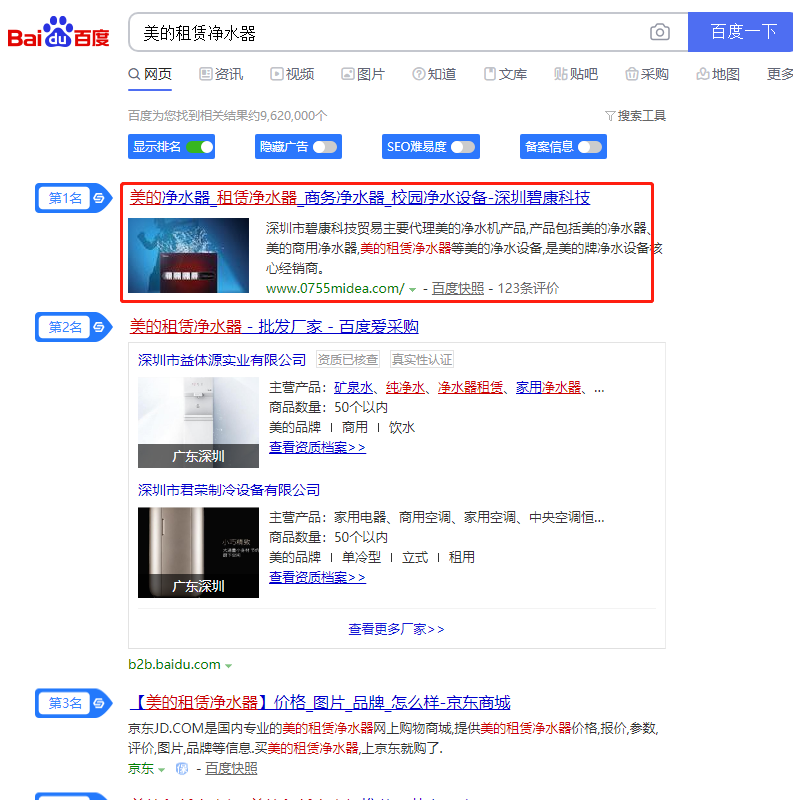
Task: Open the 图片 tab
Action: coord(363,74)
